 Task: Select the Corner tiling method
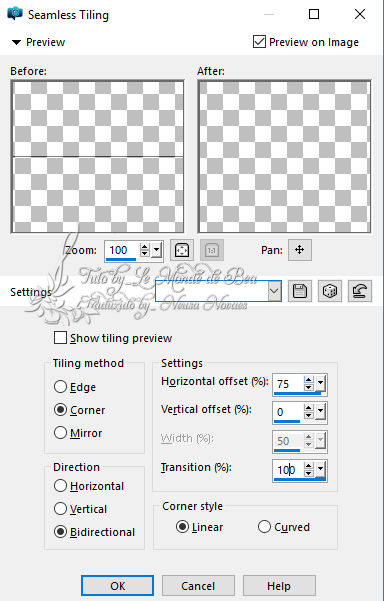pyautogui.click(x=60, y=410)
